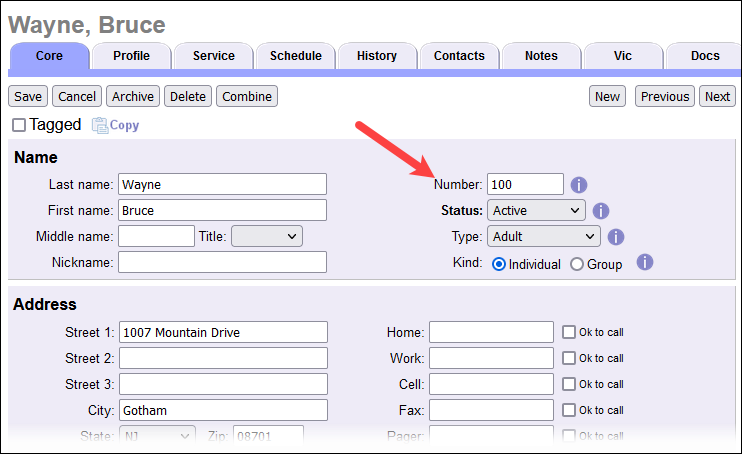Enable Ok to call for Home phone
742x454 pixels.
click(x=569, y=332)
